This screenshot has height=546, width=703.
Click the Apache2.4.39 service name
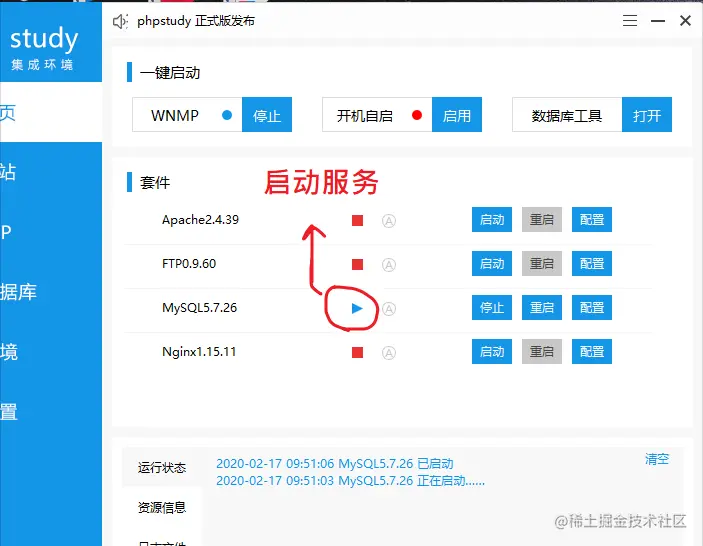(x=200, y=220)
